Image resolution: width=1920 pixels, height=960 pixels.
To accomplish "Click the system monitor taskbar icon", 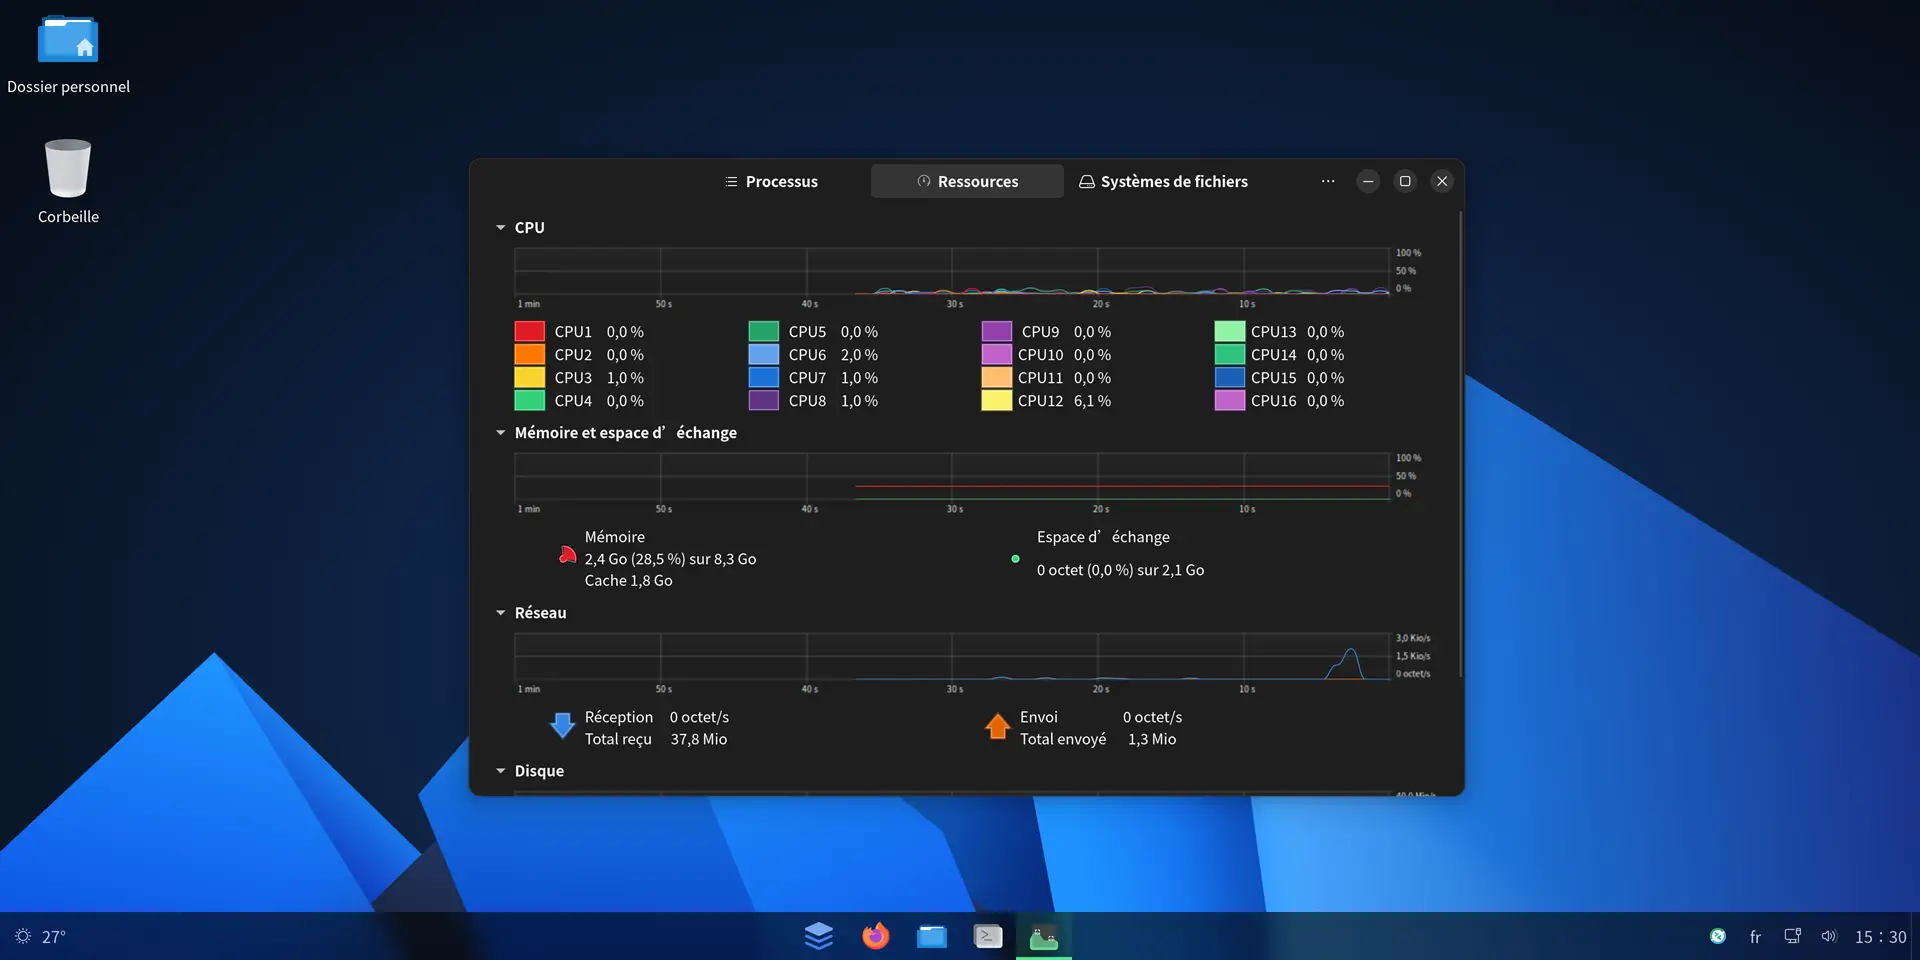I will (1044, 937).
